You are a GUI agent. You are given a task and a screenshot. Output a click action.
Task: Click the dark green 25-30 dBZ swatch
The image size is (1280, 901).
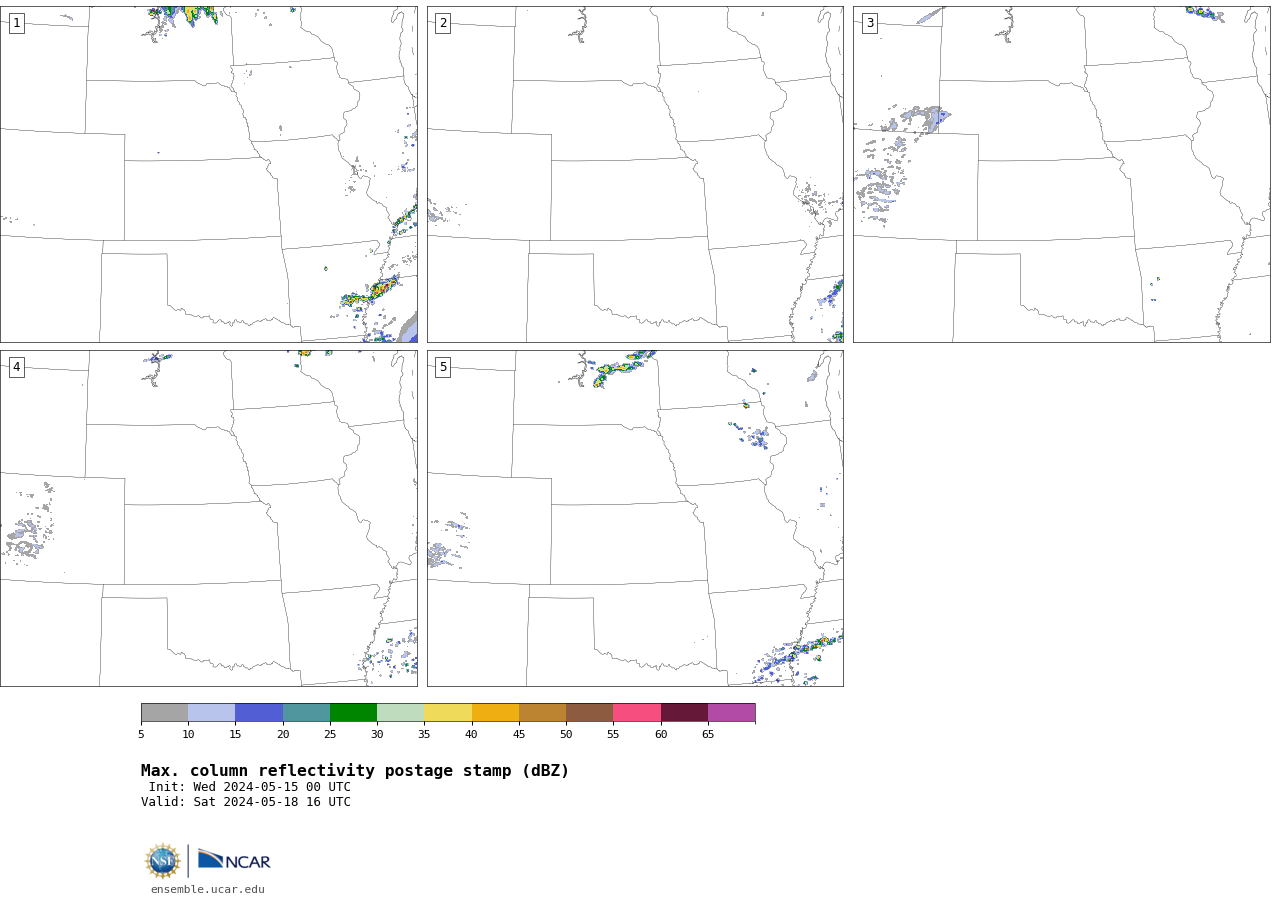coord(353,712)
